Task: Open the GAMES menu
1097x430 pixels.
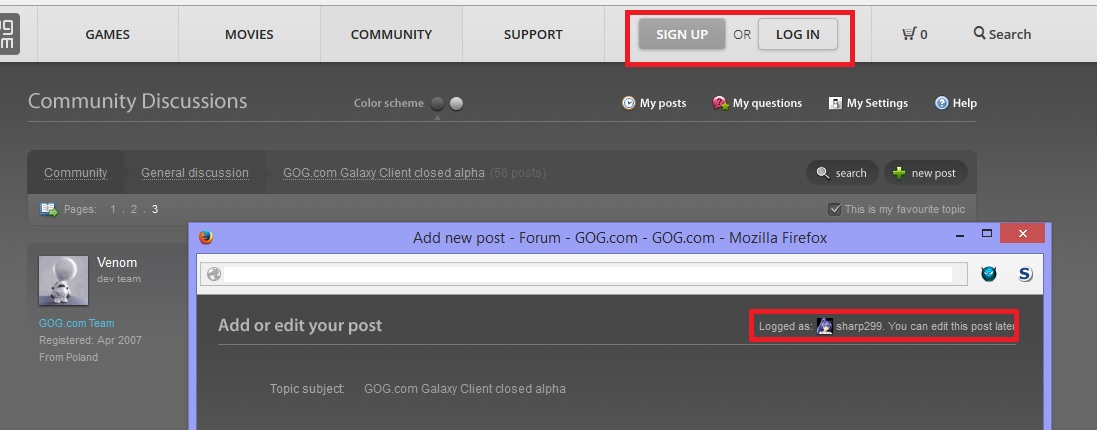Action: pyautogui.click(x=108, y=34)
